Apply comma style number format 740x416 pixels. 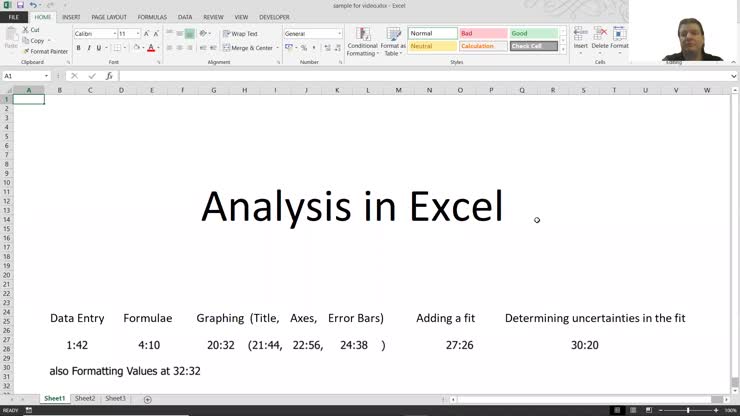click(x=314, y=48)
